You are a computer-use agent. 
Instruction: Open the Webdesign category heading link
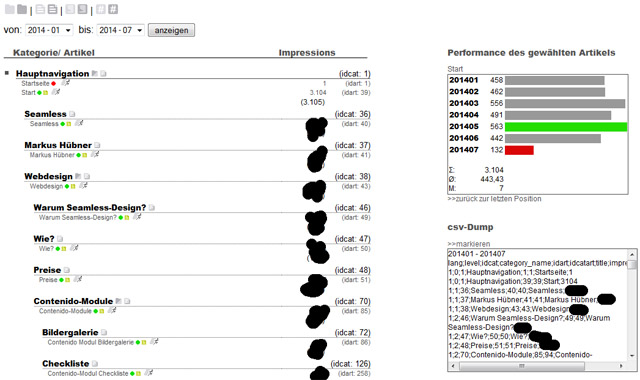click(48, 176)
